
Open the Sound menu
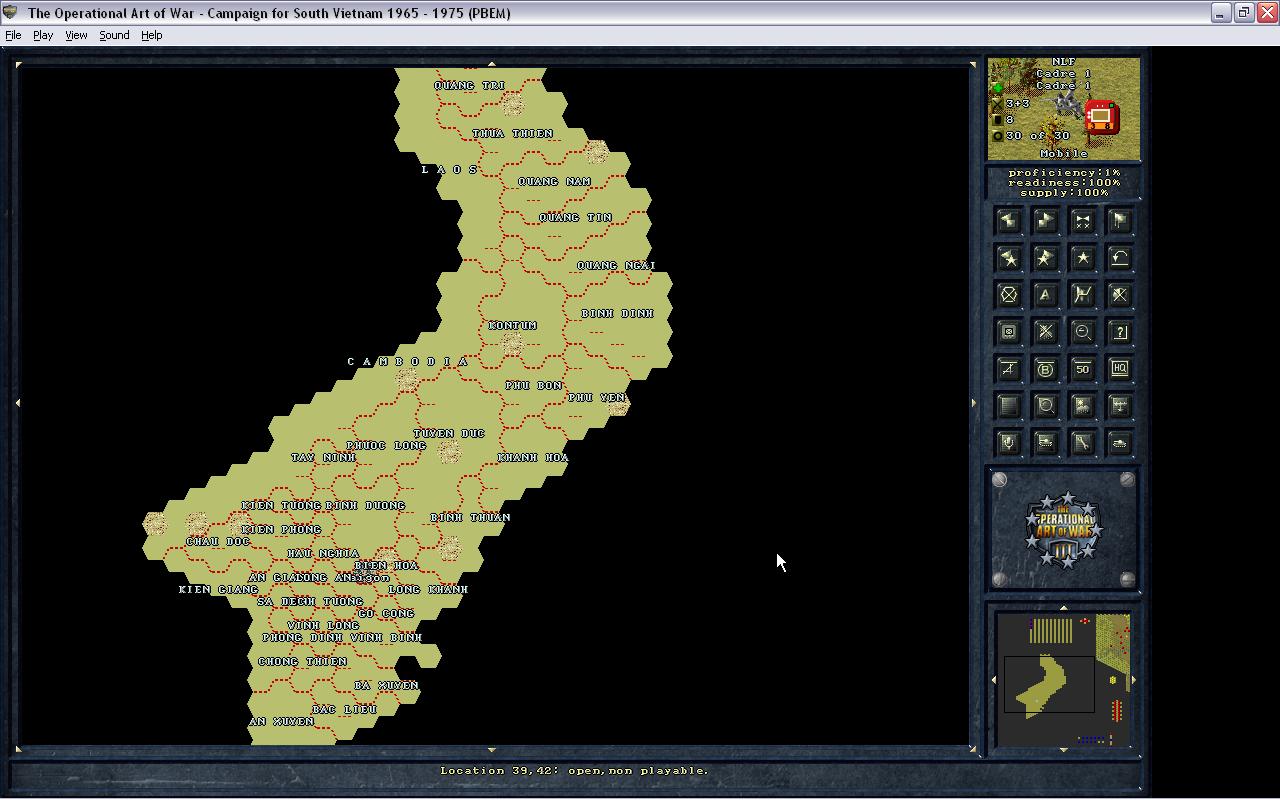114,35
